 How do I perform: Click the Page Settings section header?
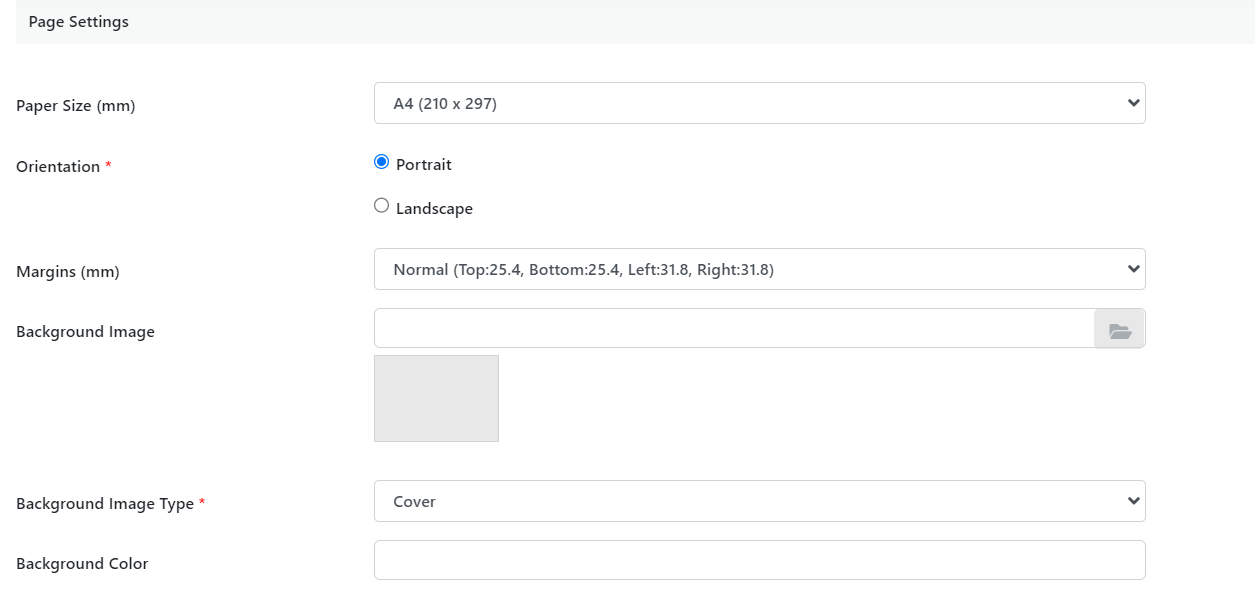[x=79, y=21]
